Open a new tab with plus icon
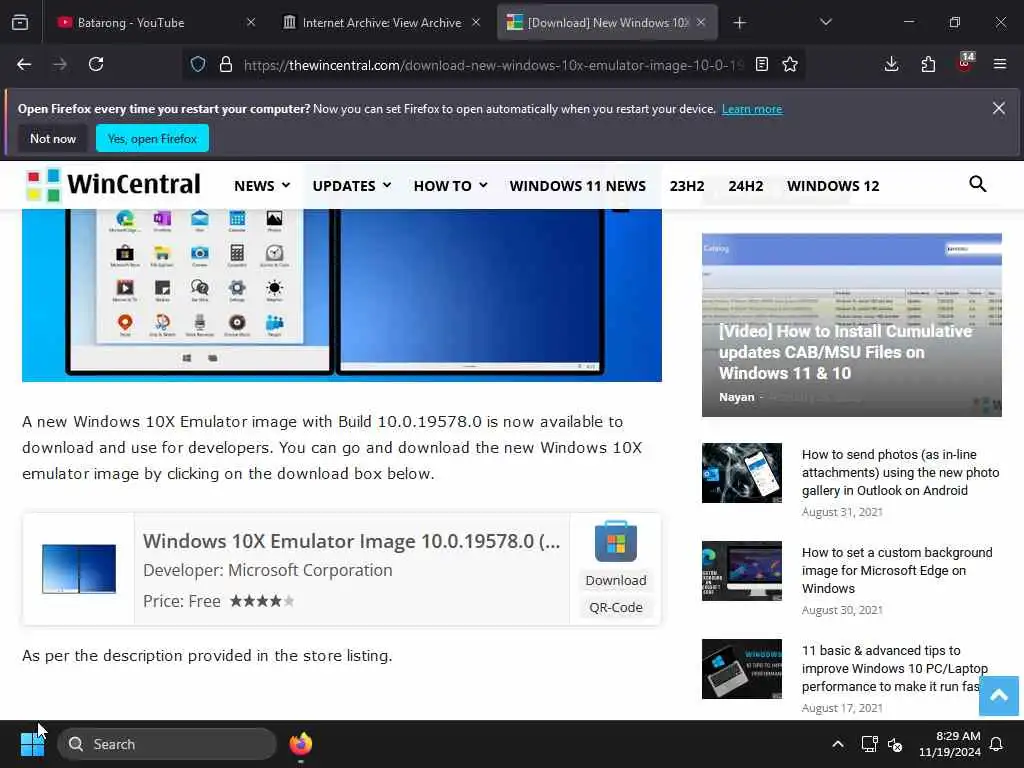This screenshot has width=1024, height=768. [x=739, y=23]
